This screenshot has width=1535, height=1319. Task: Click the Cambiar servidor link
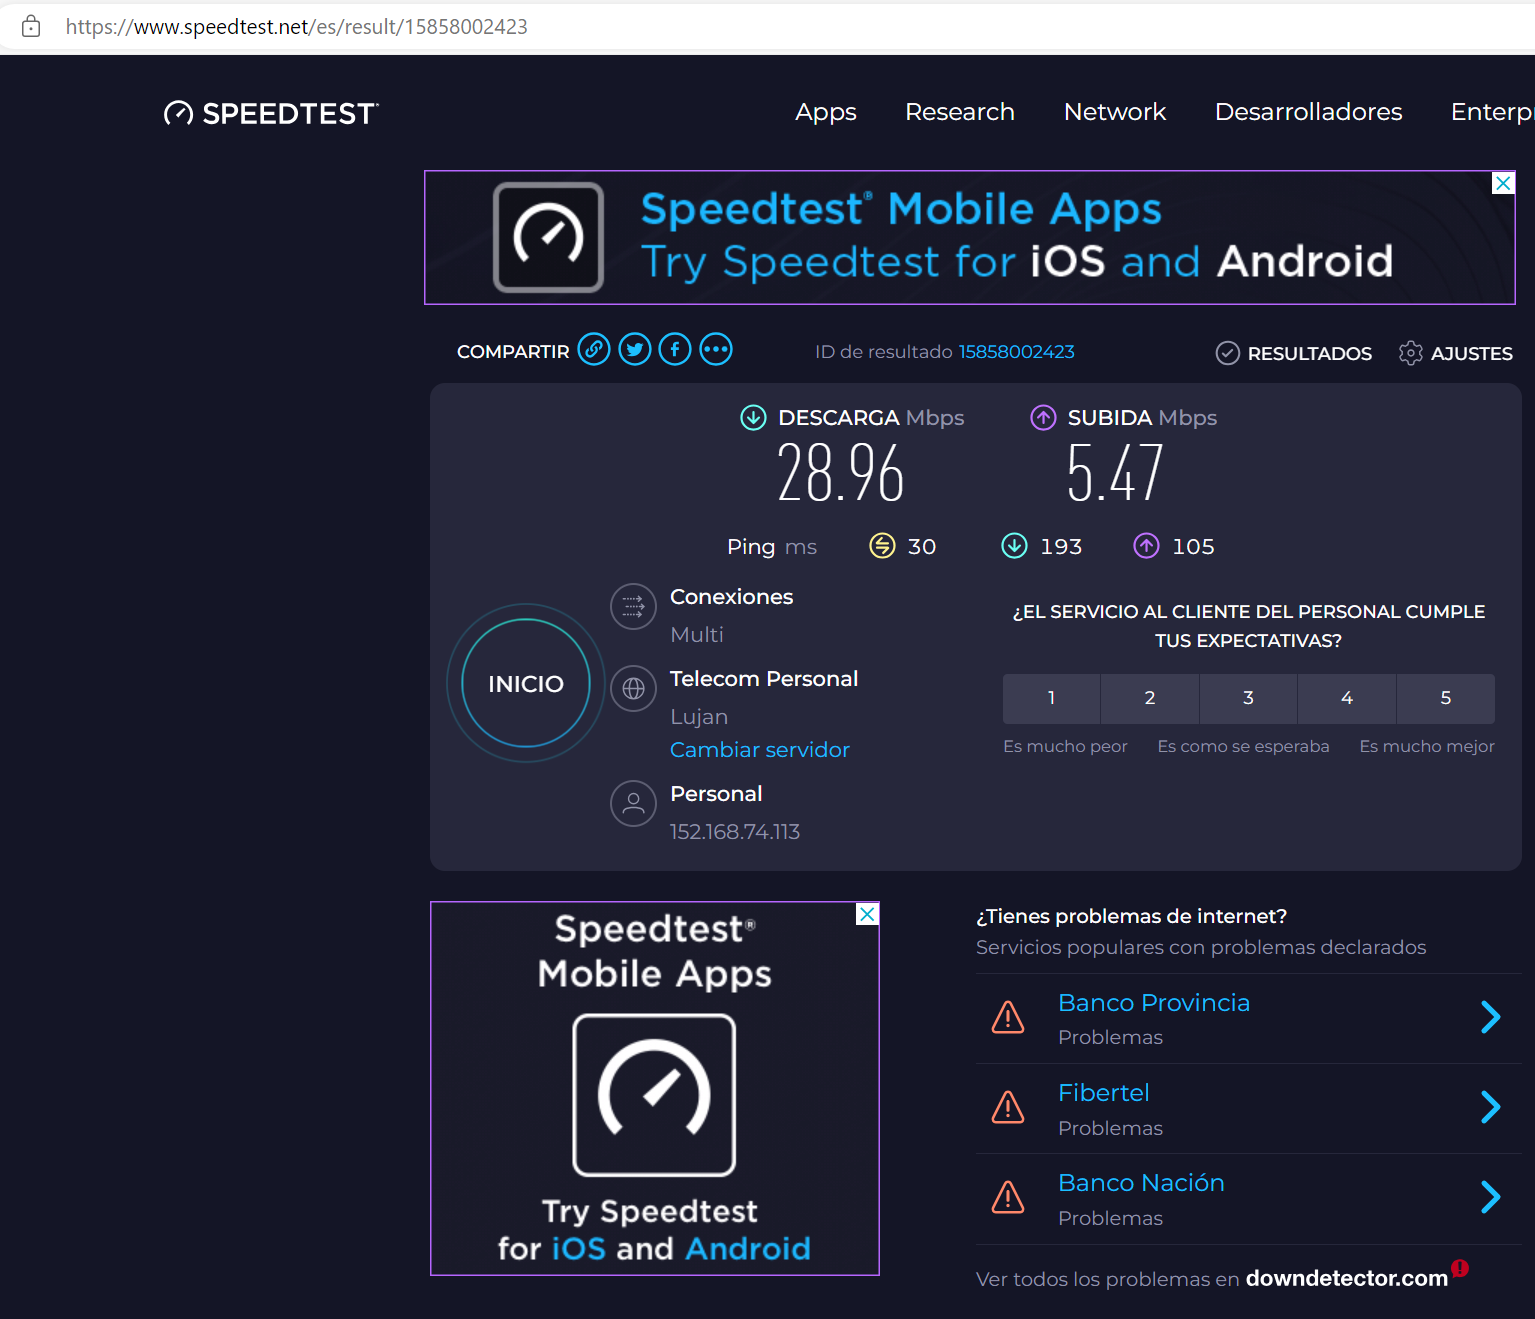point(759,750)
